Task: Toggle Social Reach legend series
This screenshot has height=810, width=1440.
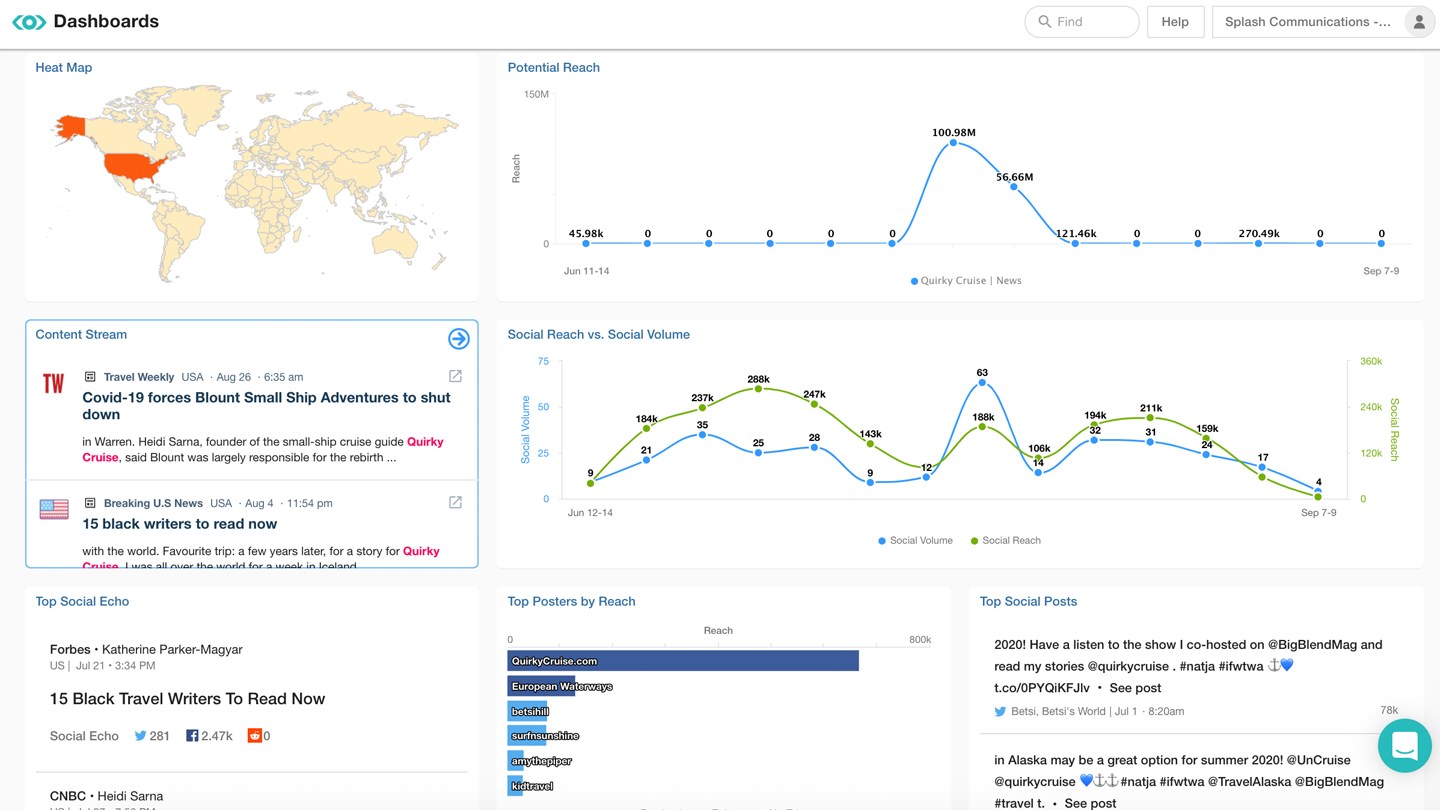Action: coord(1005,541)
